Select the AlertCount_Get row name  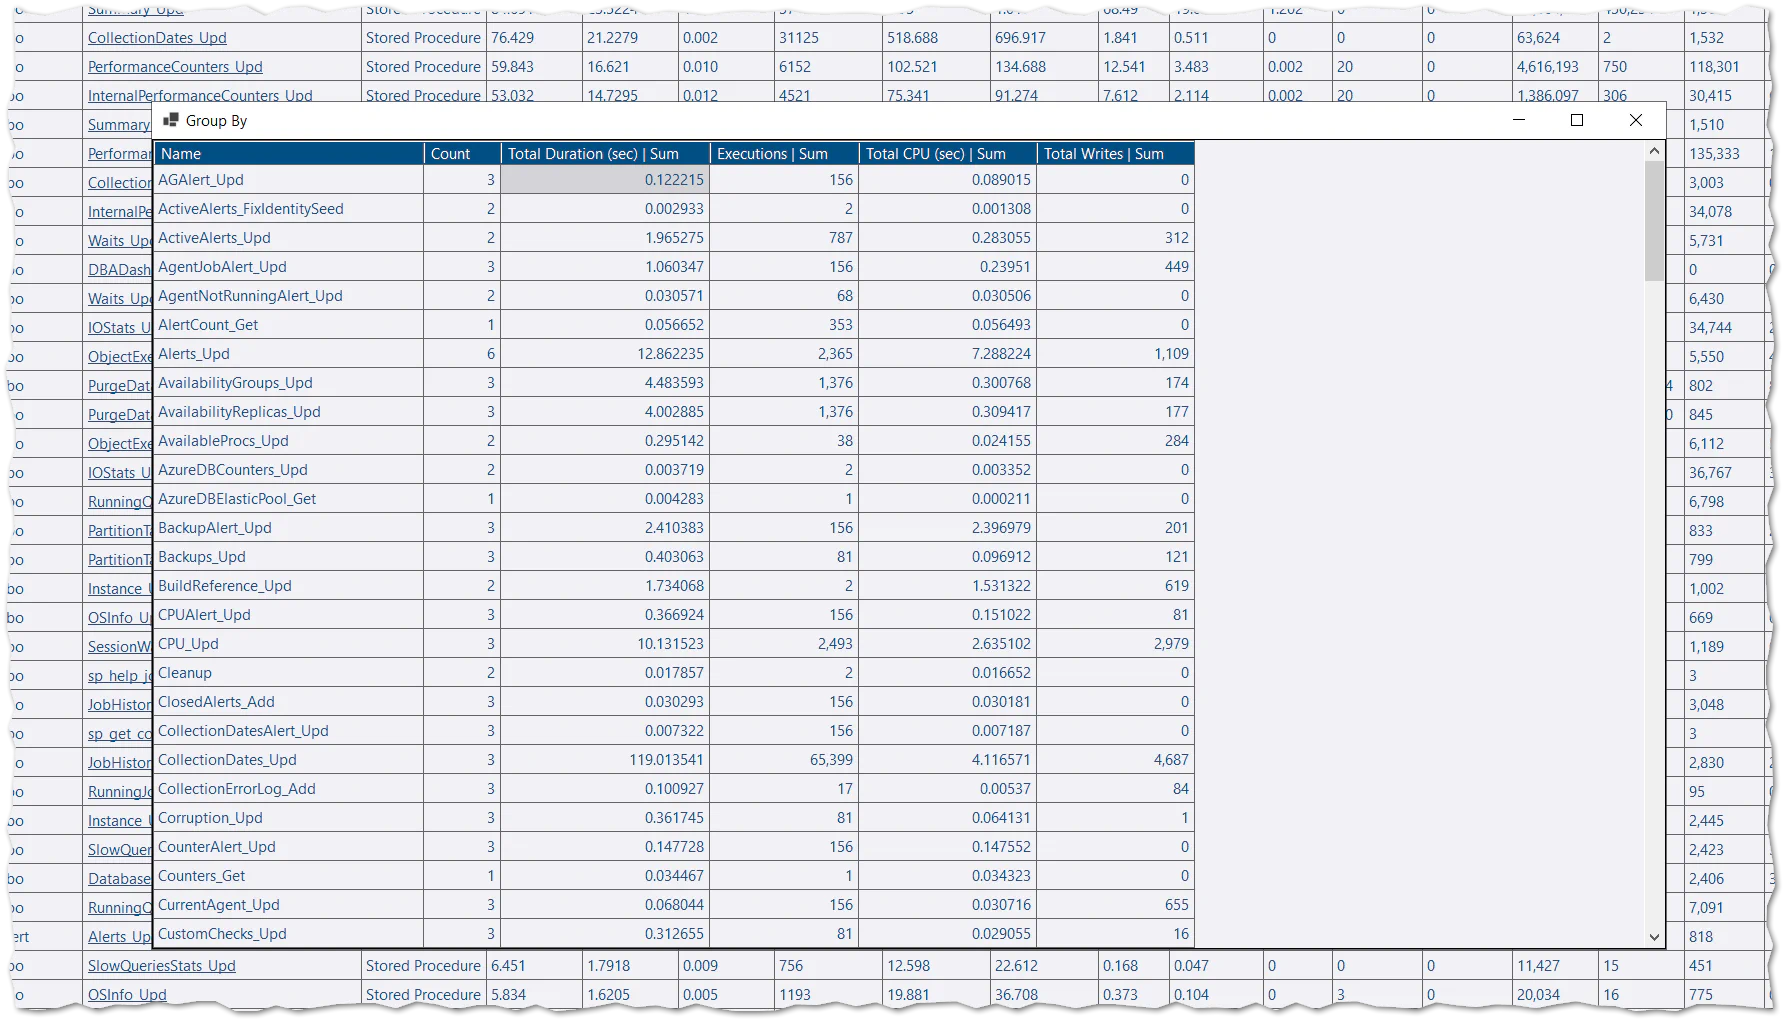pyautogui.click(x=208, y=325)
